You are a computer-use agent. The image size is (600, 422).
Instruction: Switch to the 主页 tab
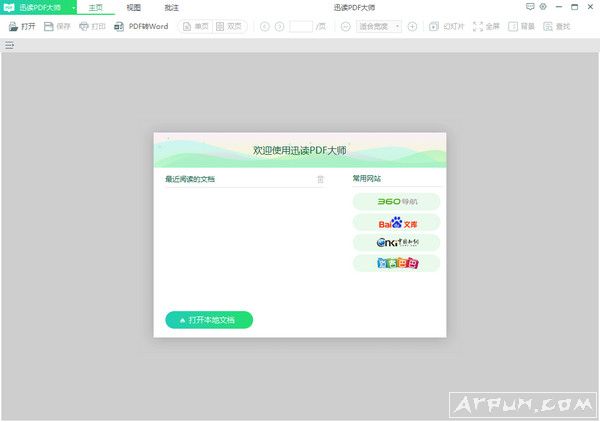click(x=96, y=8)
